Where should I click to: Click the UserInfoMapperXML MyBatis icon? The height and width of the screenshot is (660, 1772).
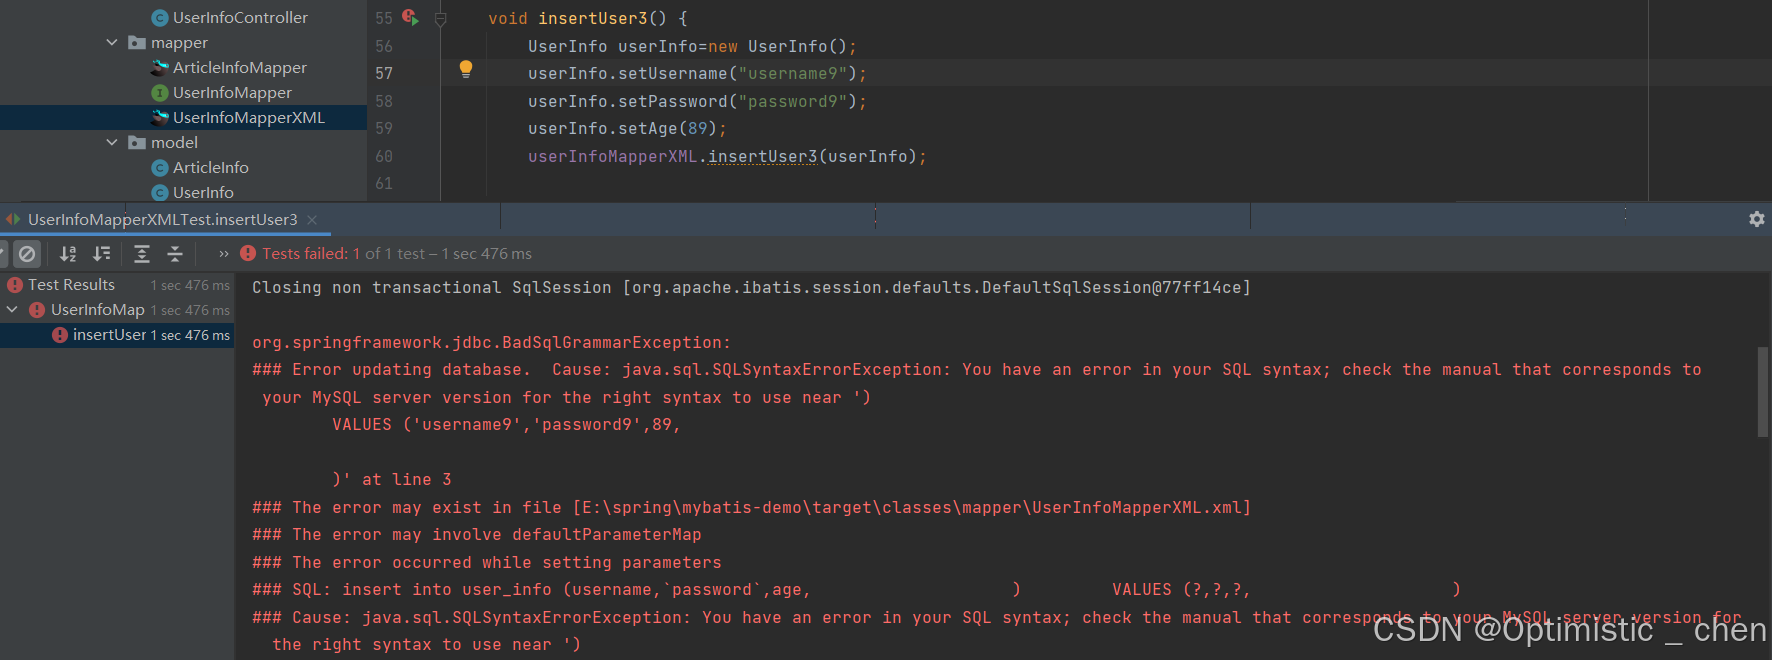[159, 118]
